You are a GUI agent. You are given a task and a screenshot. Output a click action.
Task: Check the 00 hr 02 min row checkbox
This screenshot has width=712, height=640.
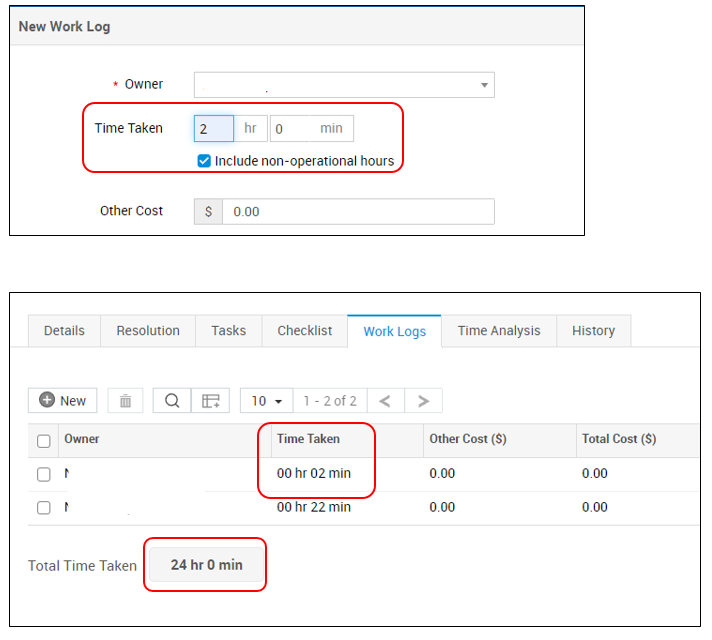[x=44, y=474]
